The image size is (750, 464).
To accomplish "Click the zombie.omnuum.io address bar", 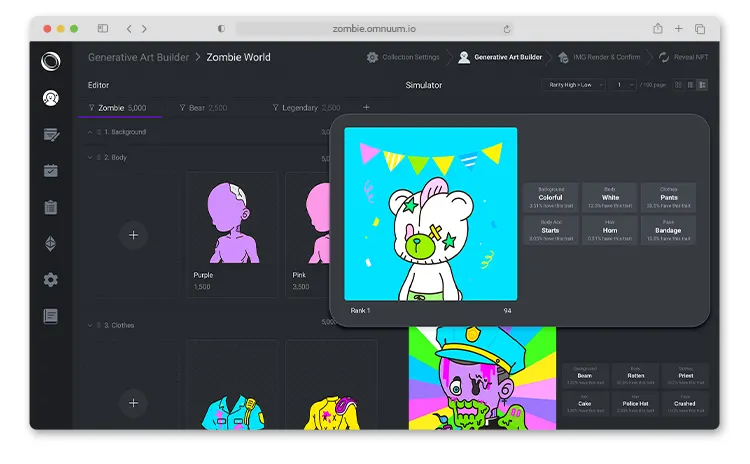I will pos(374,29).
